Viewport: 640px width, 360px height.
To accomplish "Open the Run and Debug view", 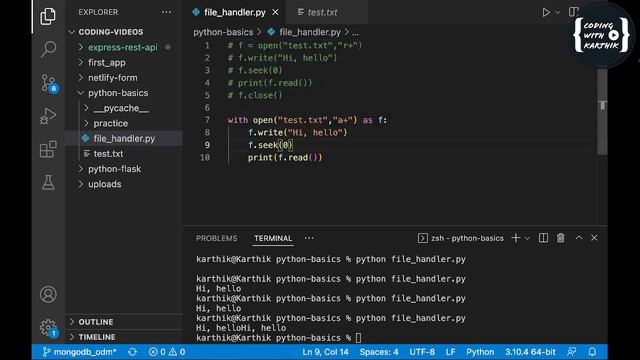I will tap(48, 116).
